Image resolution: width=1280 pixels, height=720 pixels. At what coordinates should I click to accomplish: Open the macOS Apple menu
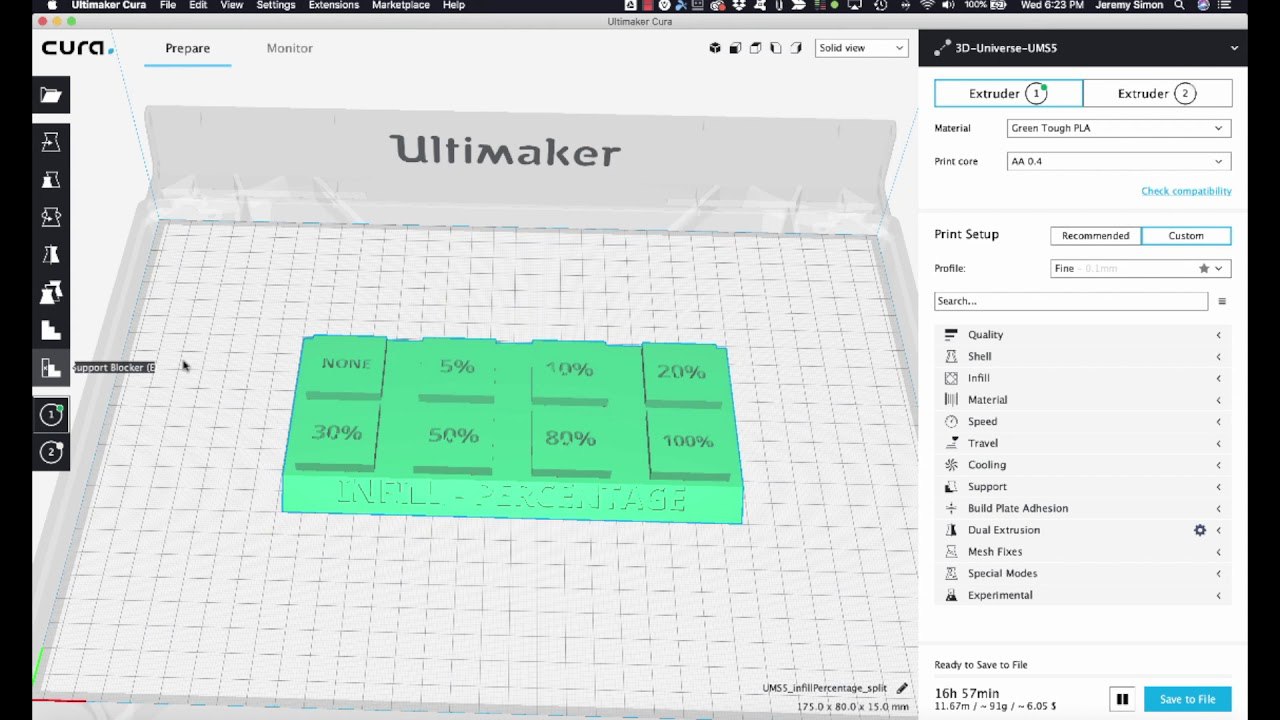[52, 5]
